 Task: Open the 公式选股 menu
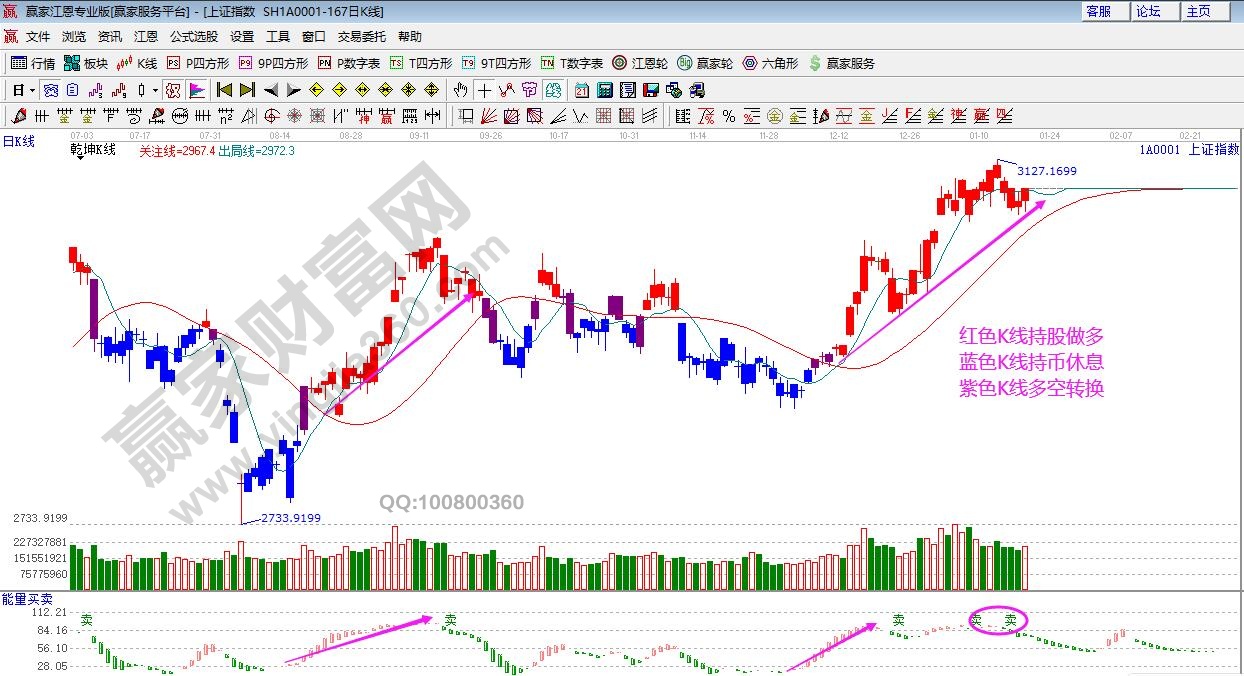(x=193, y=36)
